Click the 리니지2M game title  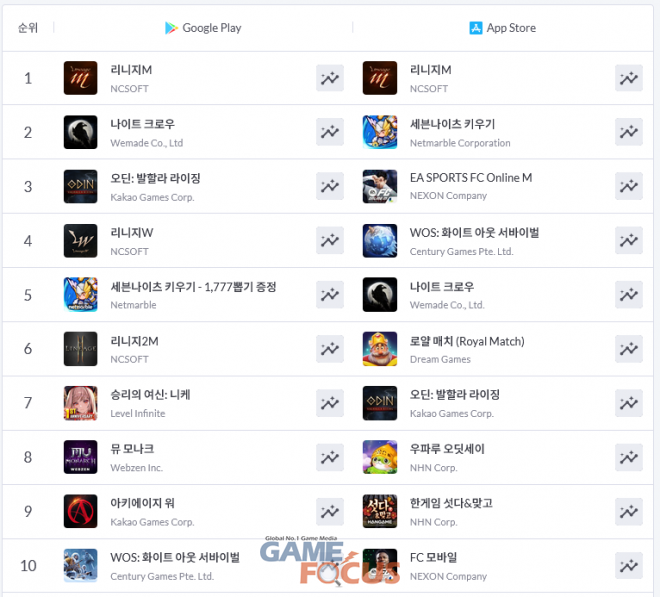click(x=134, y=341)
